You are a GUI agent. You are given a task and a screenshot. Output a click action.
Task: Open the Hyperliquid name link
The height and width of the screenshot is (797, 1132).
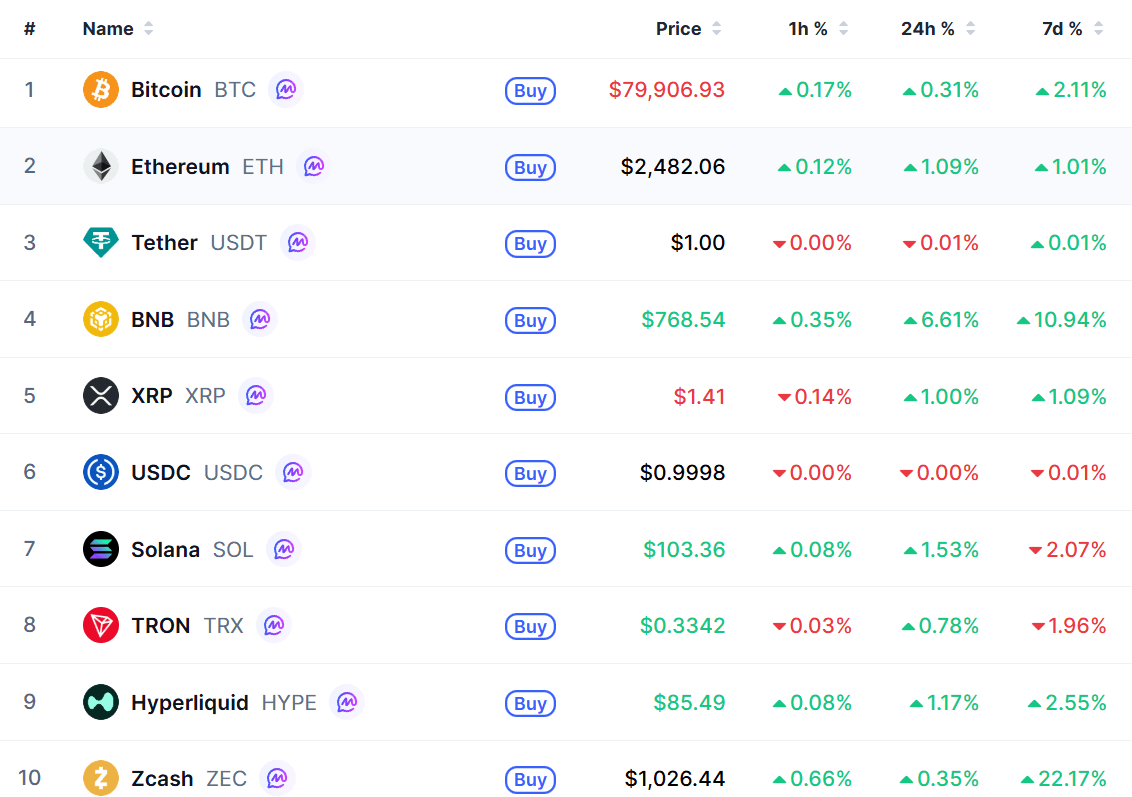click(x=189, y=702)
